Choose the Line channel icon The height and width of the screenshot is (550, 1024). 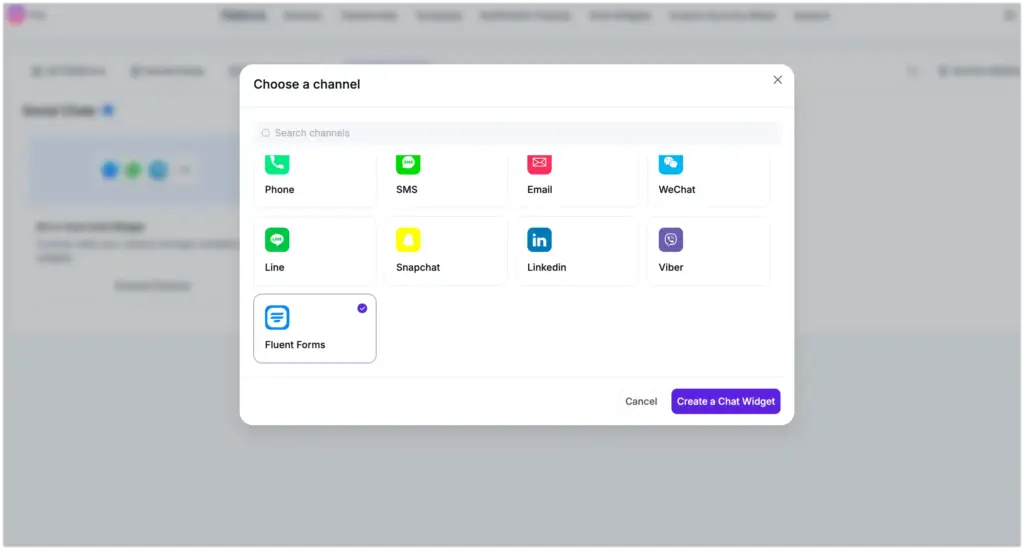tap(277, 240)
